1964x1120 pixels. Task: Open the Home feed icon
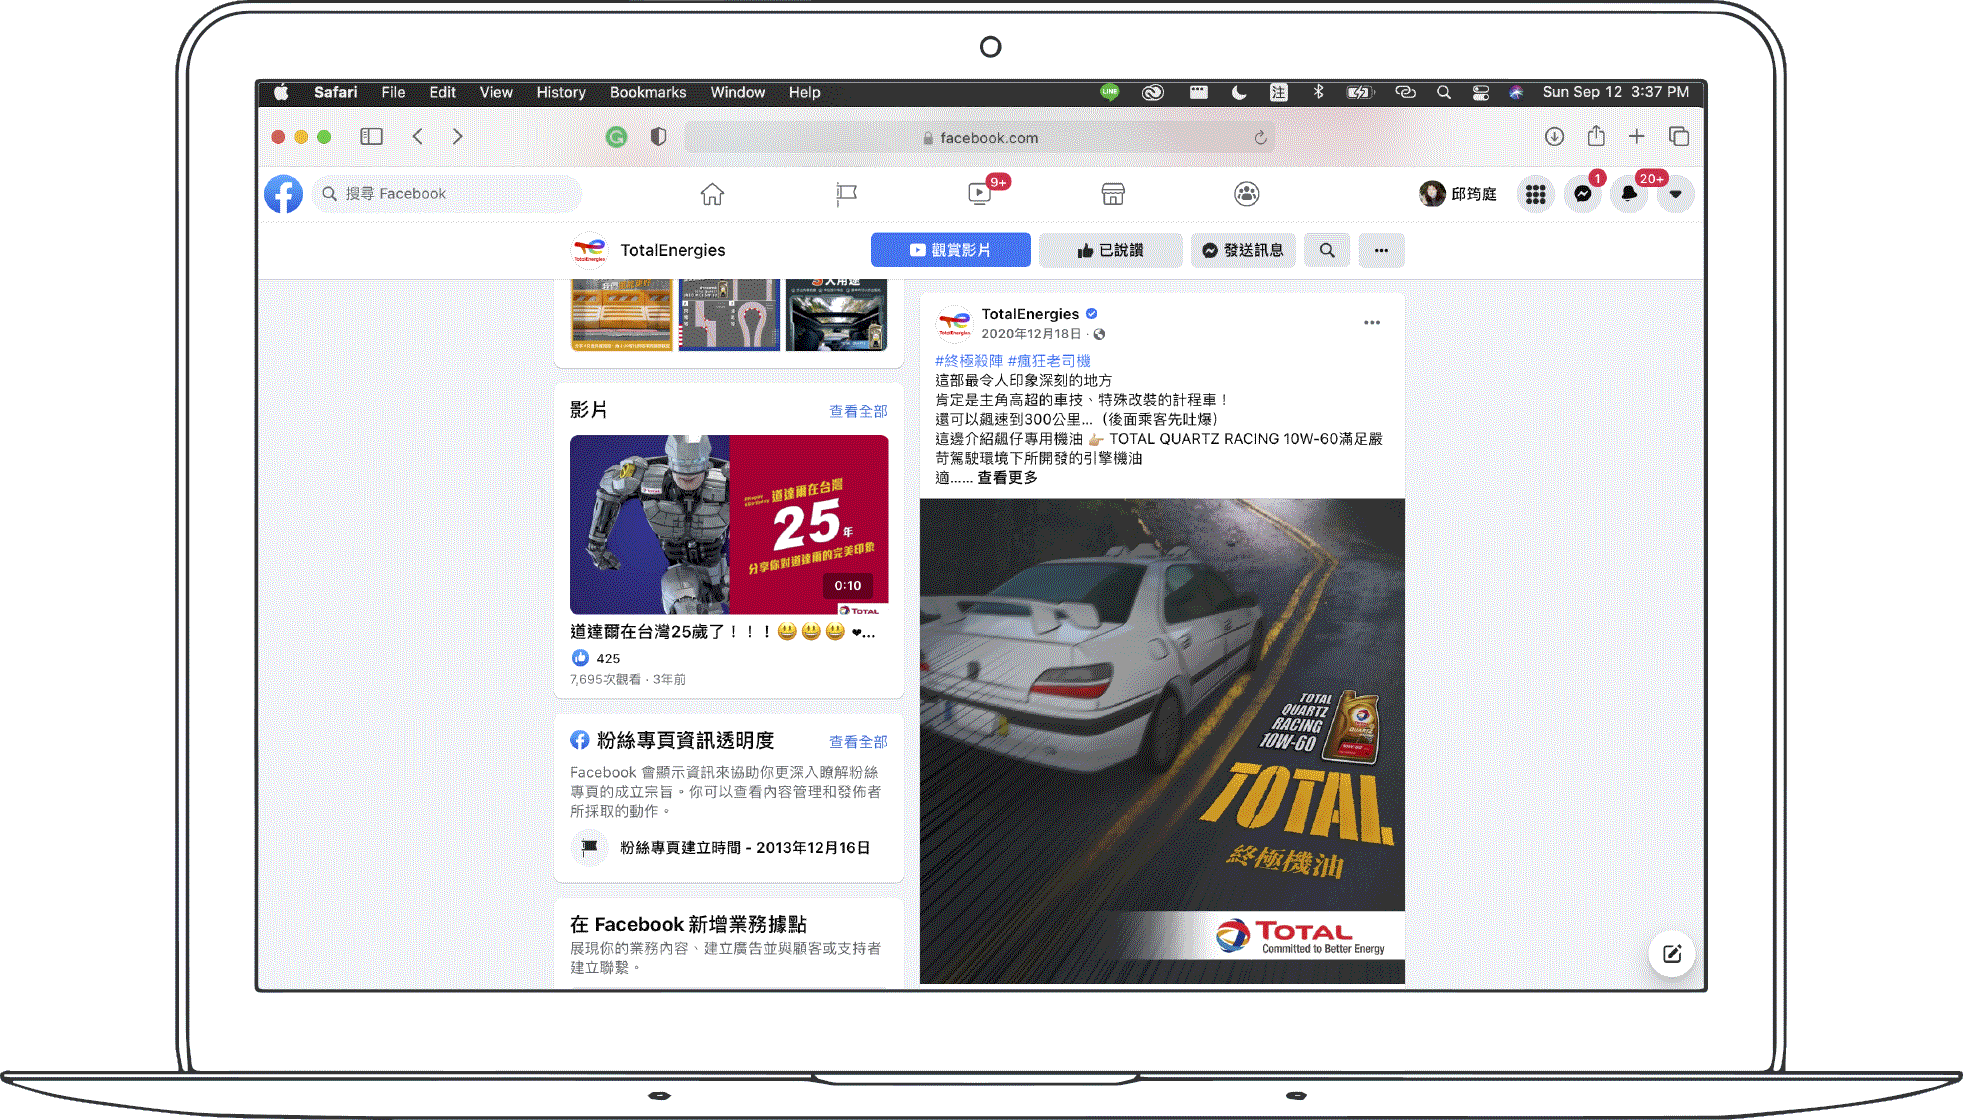[x=712, y=193]
